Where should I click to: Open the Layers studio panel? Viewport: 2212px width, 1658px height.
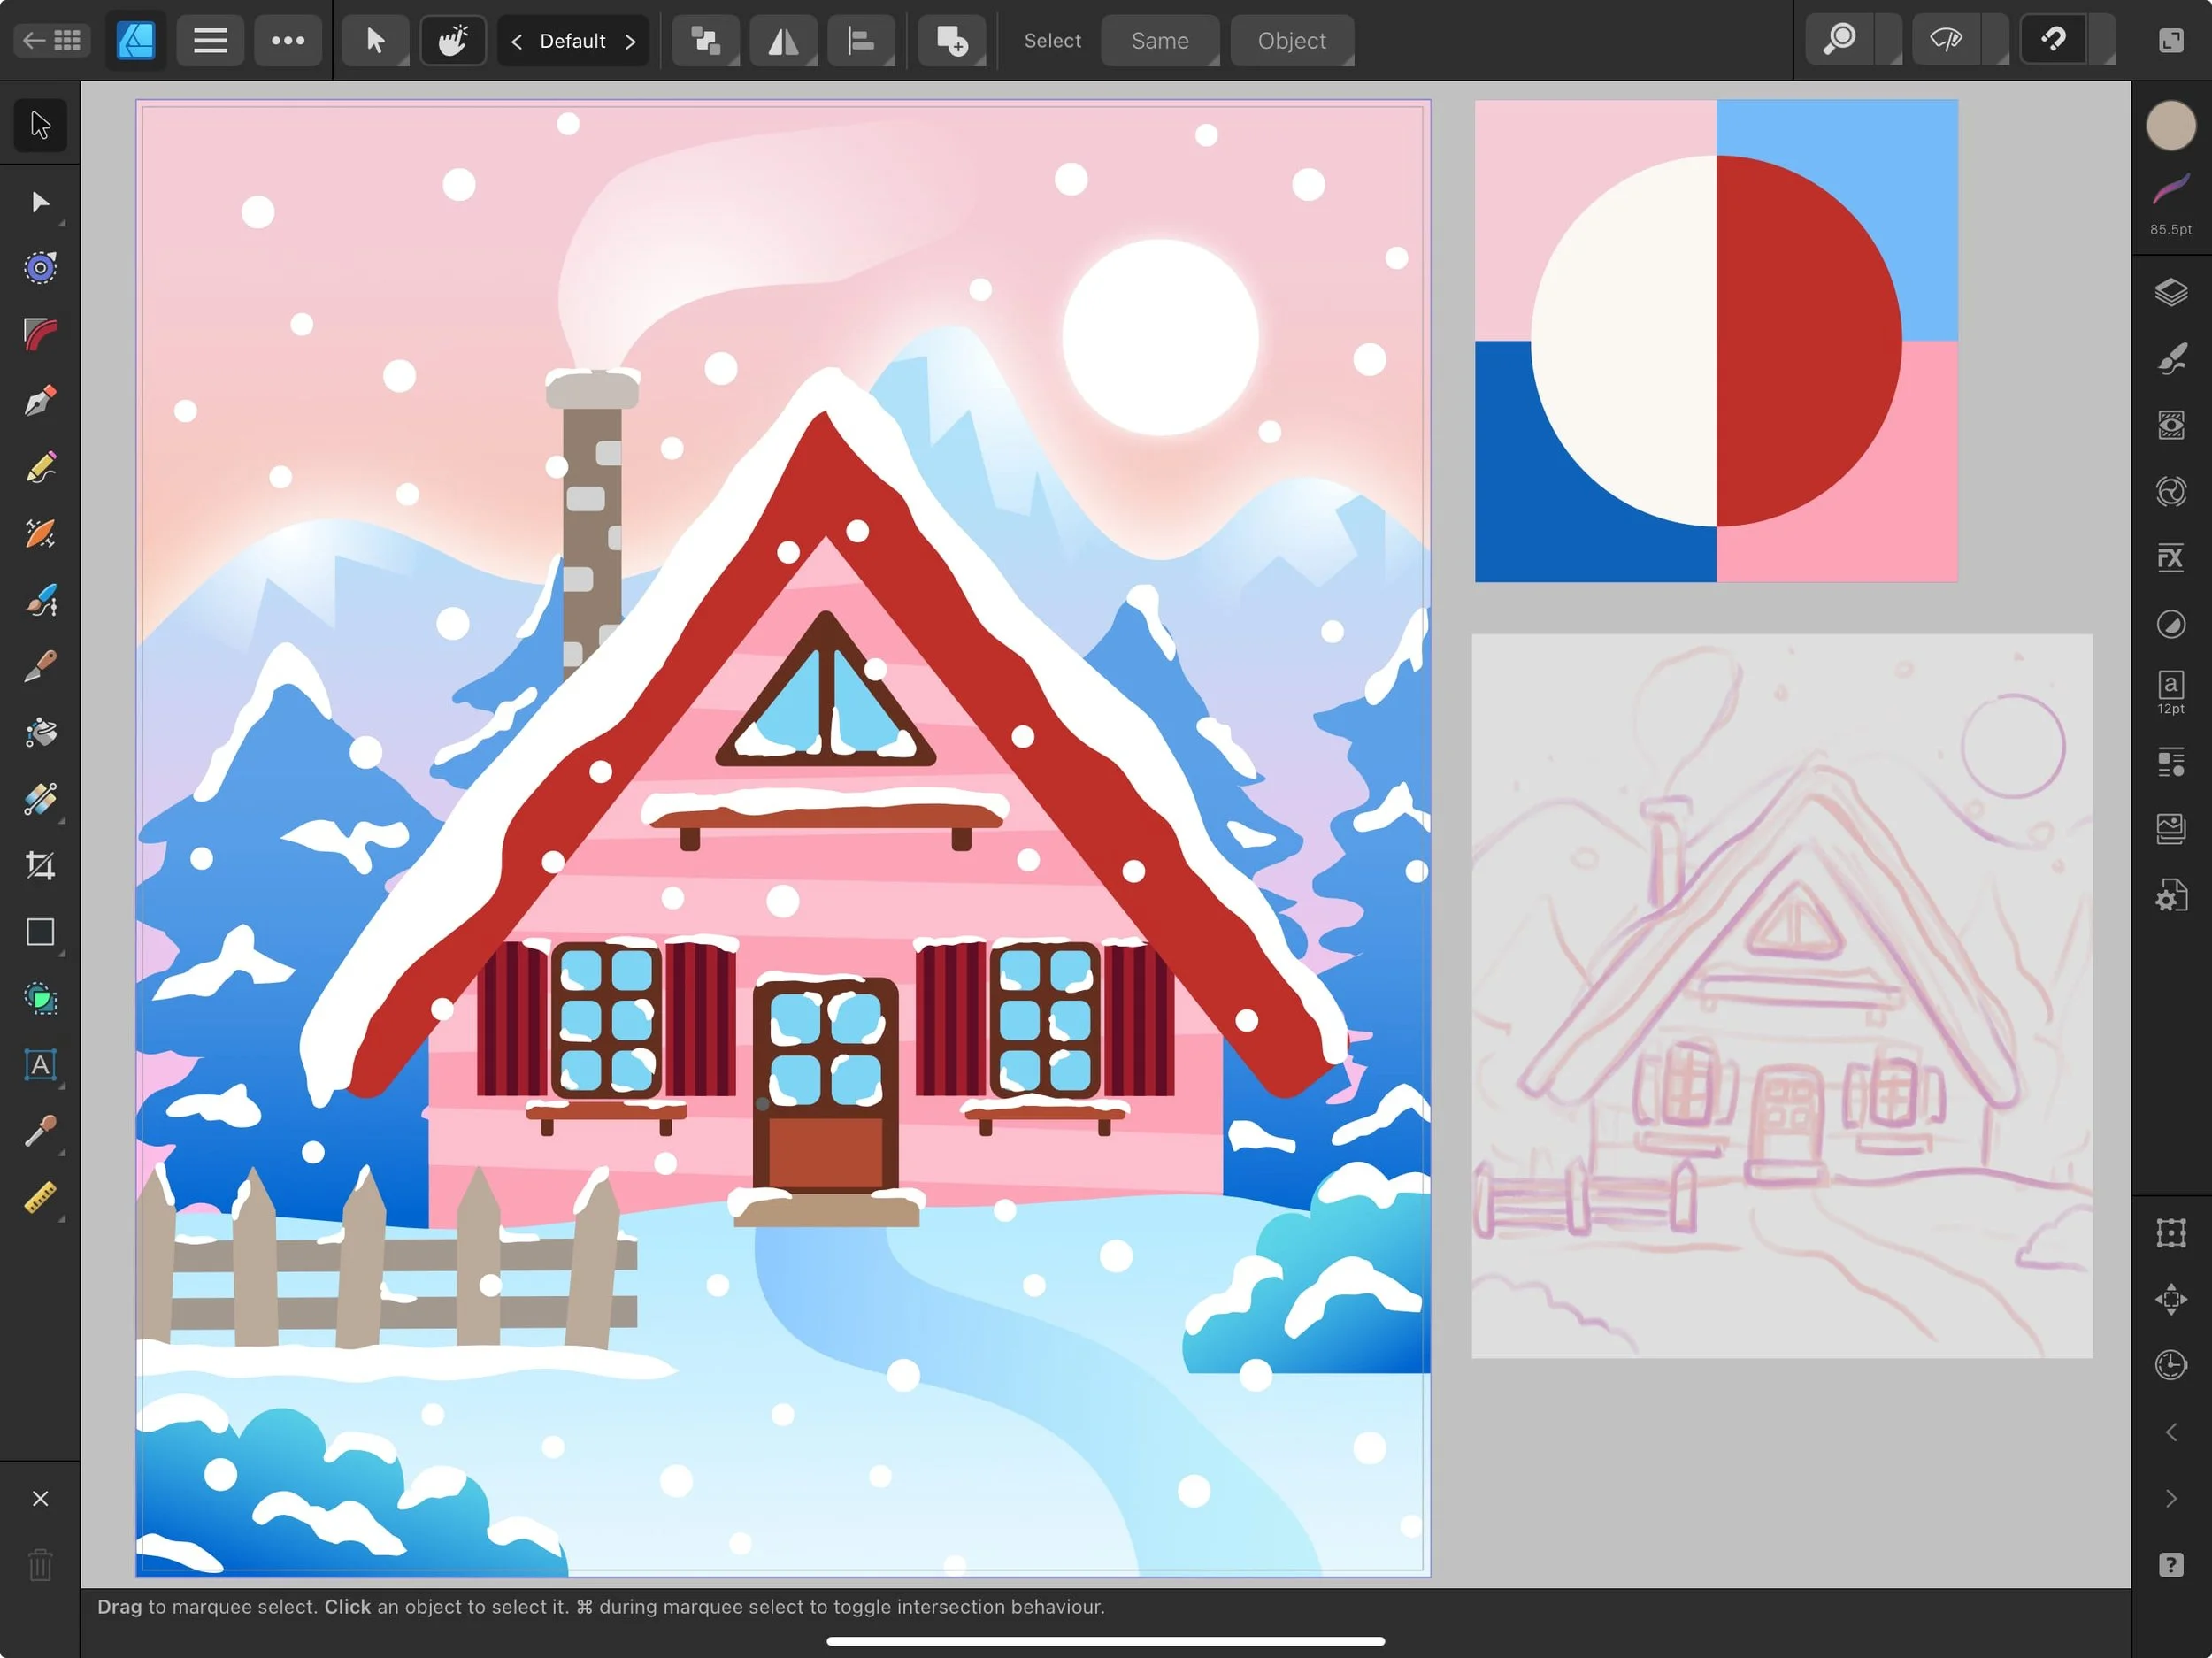[2170, 292]
